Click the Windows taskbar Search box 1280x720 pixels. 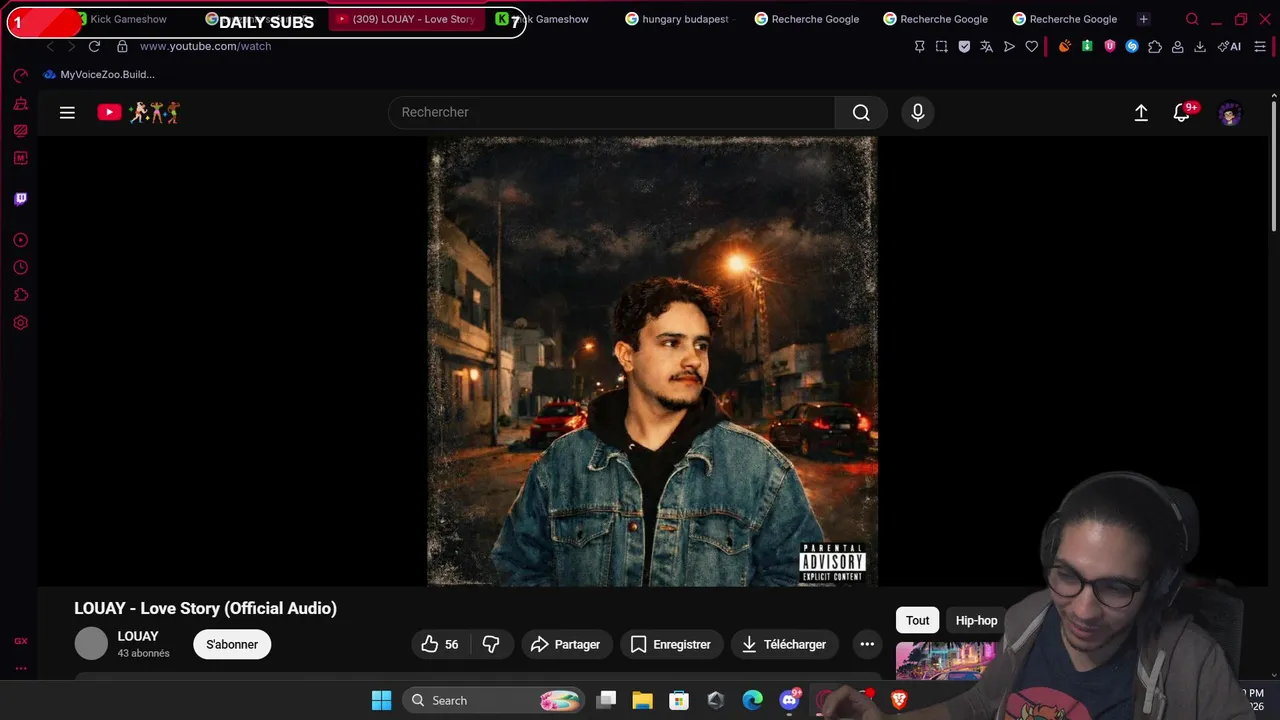[x=495, y=700]
